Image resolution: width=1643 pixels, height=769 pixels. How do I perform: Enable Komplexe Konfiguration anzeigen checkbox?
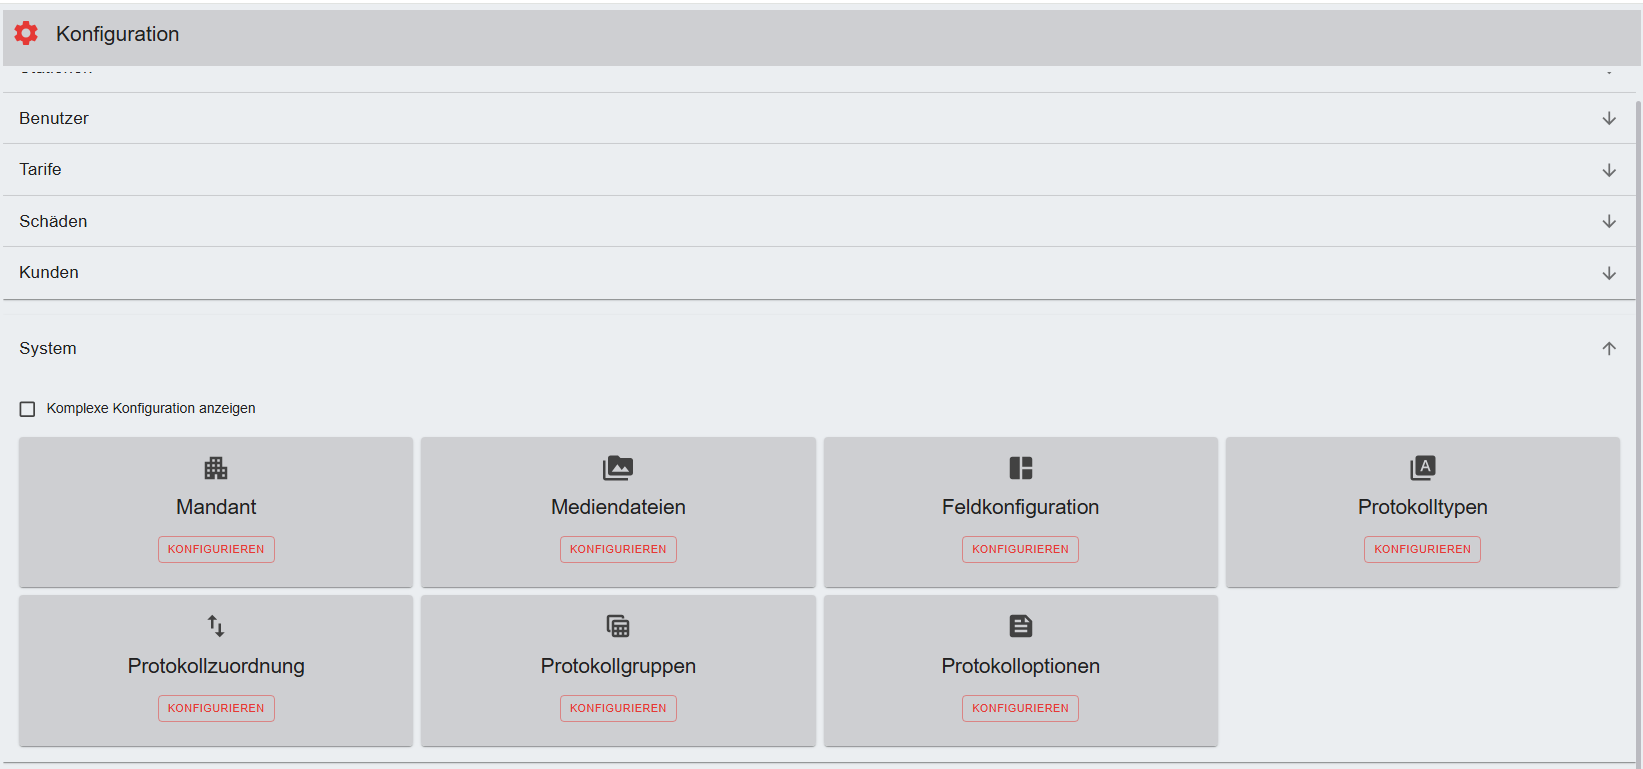click(x=28, y=409)
